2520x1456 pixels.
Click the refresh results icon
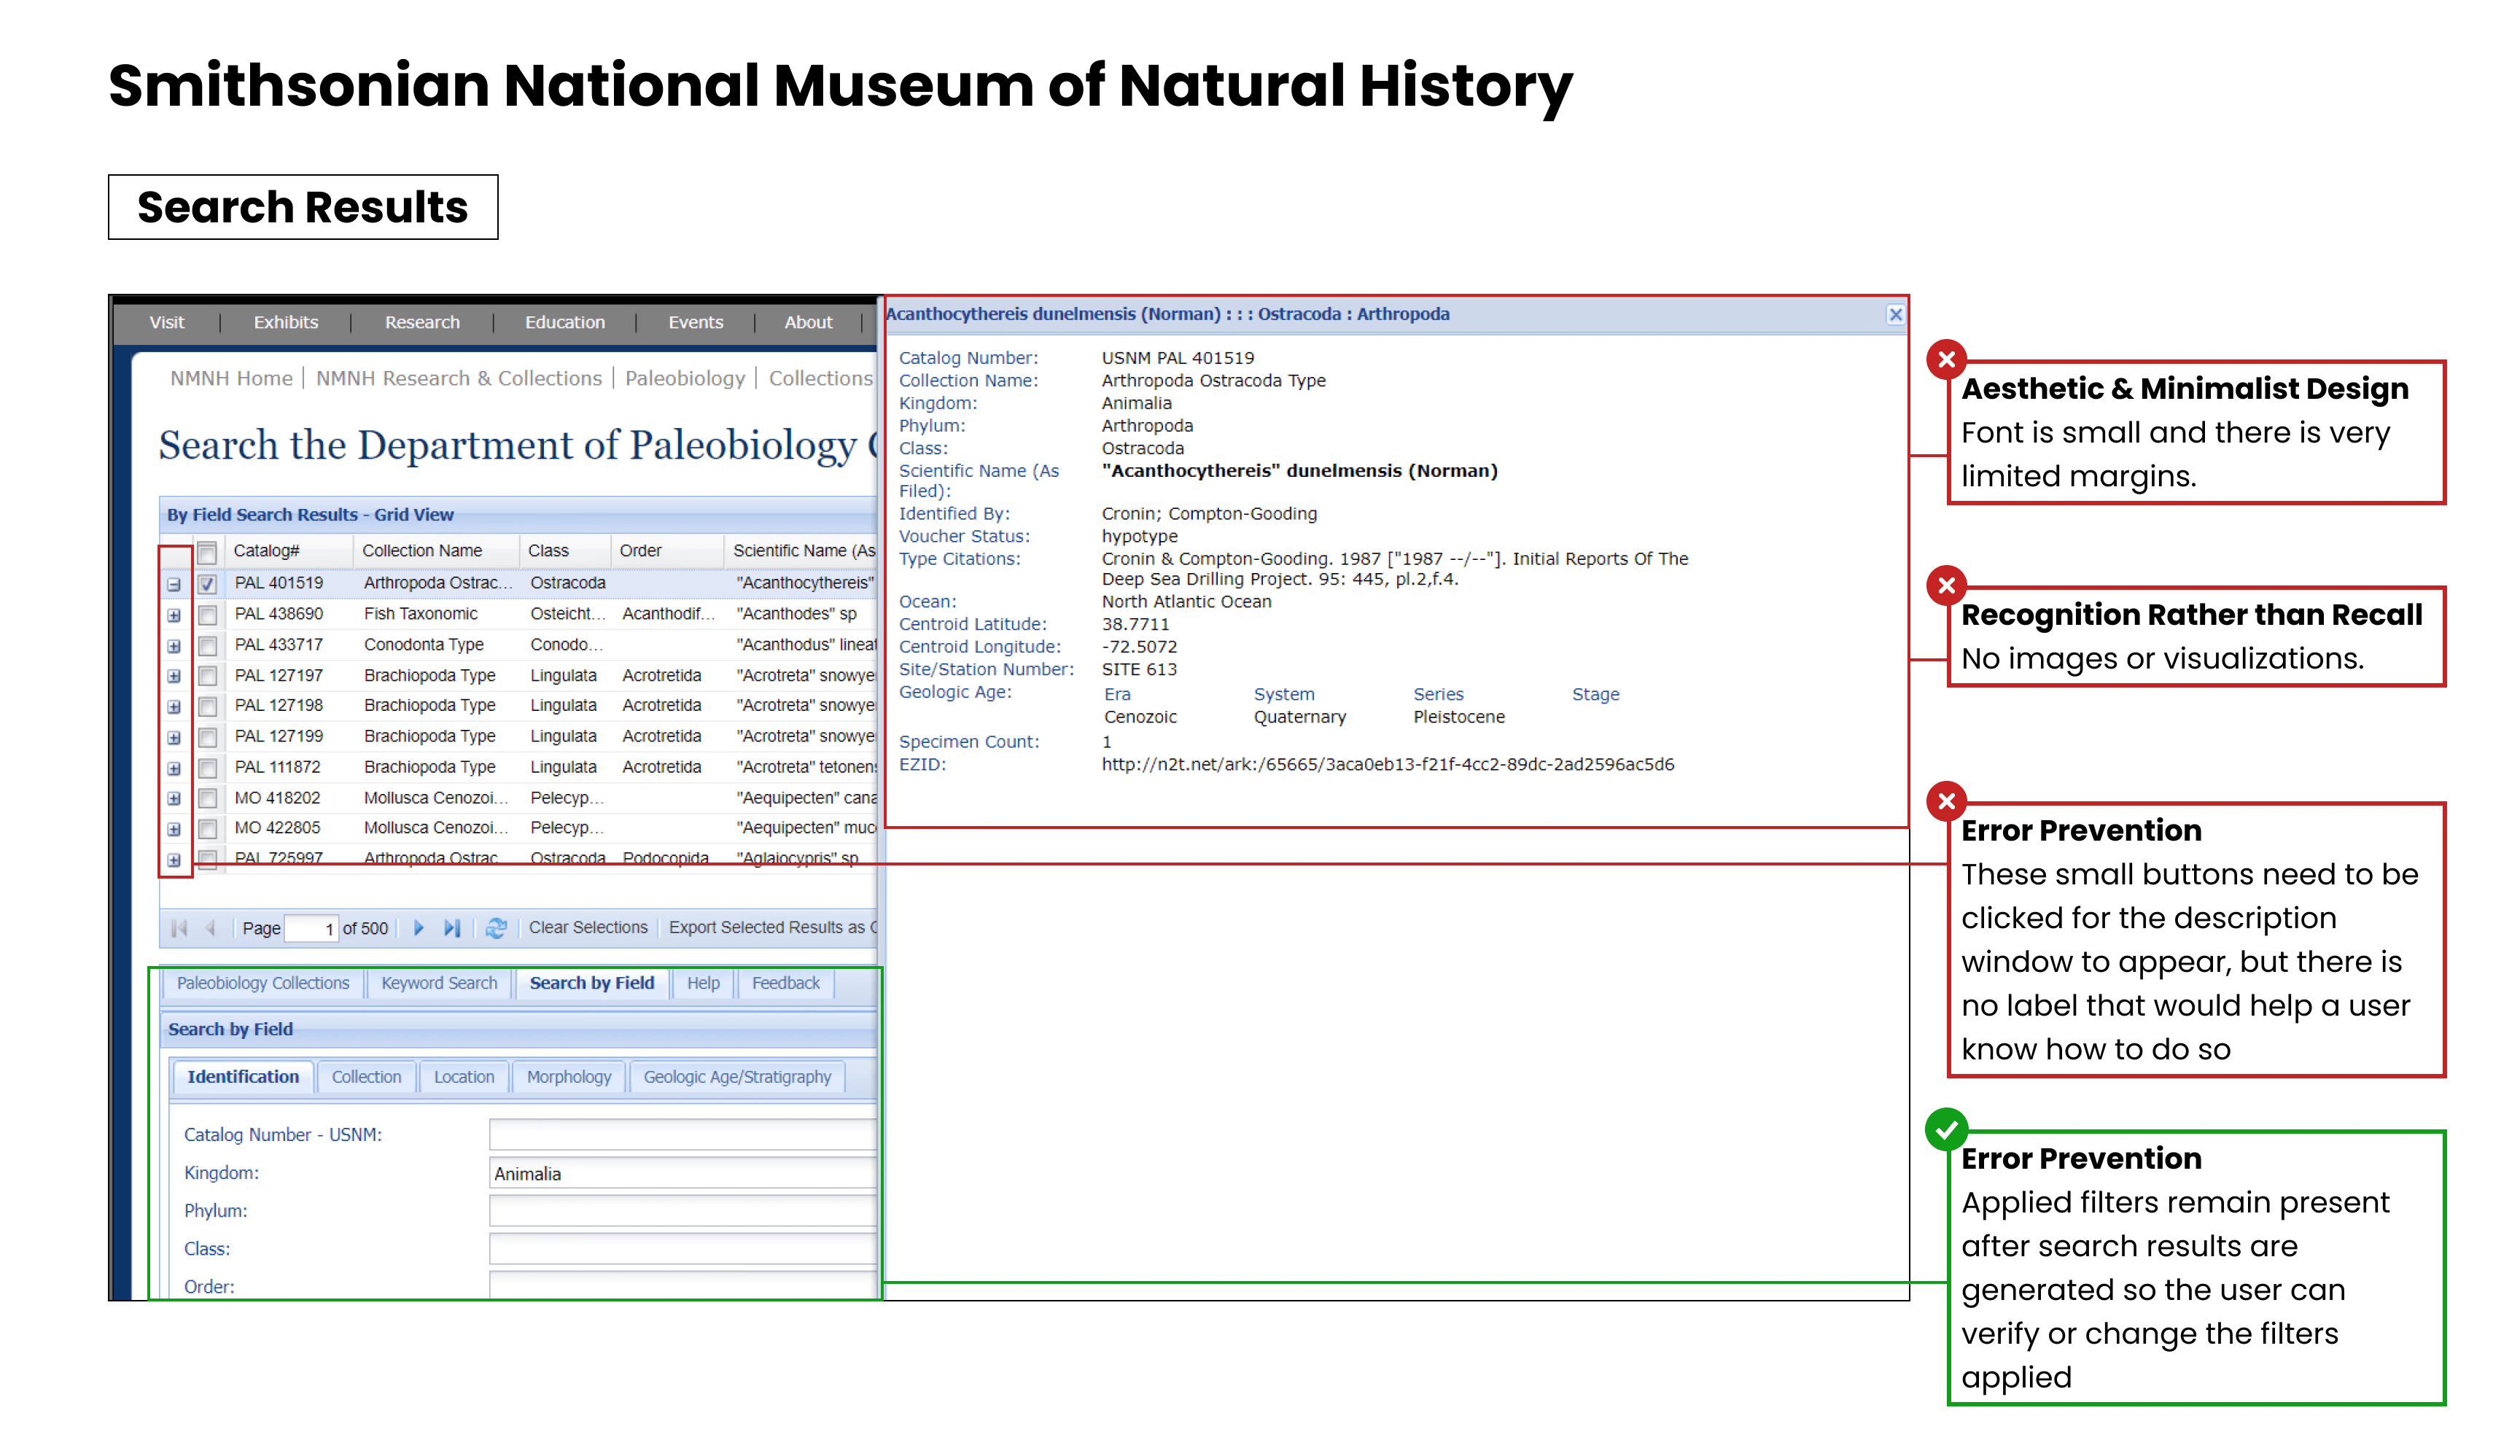point(496,928)
